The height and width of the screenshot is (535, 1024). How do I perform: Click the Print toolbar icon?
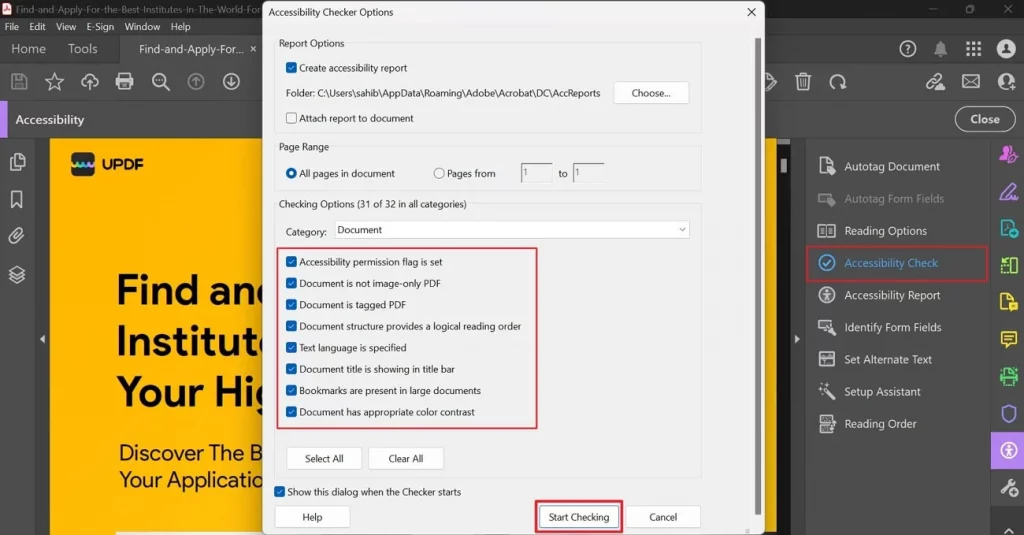click(x=124, y=82)
